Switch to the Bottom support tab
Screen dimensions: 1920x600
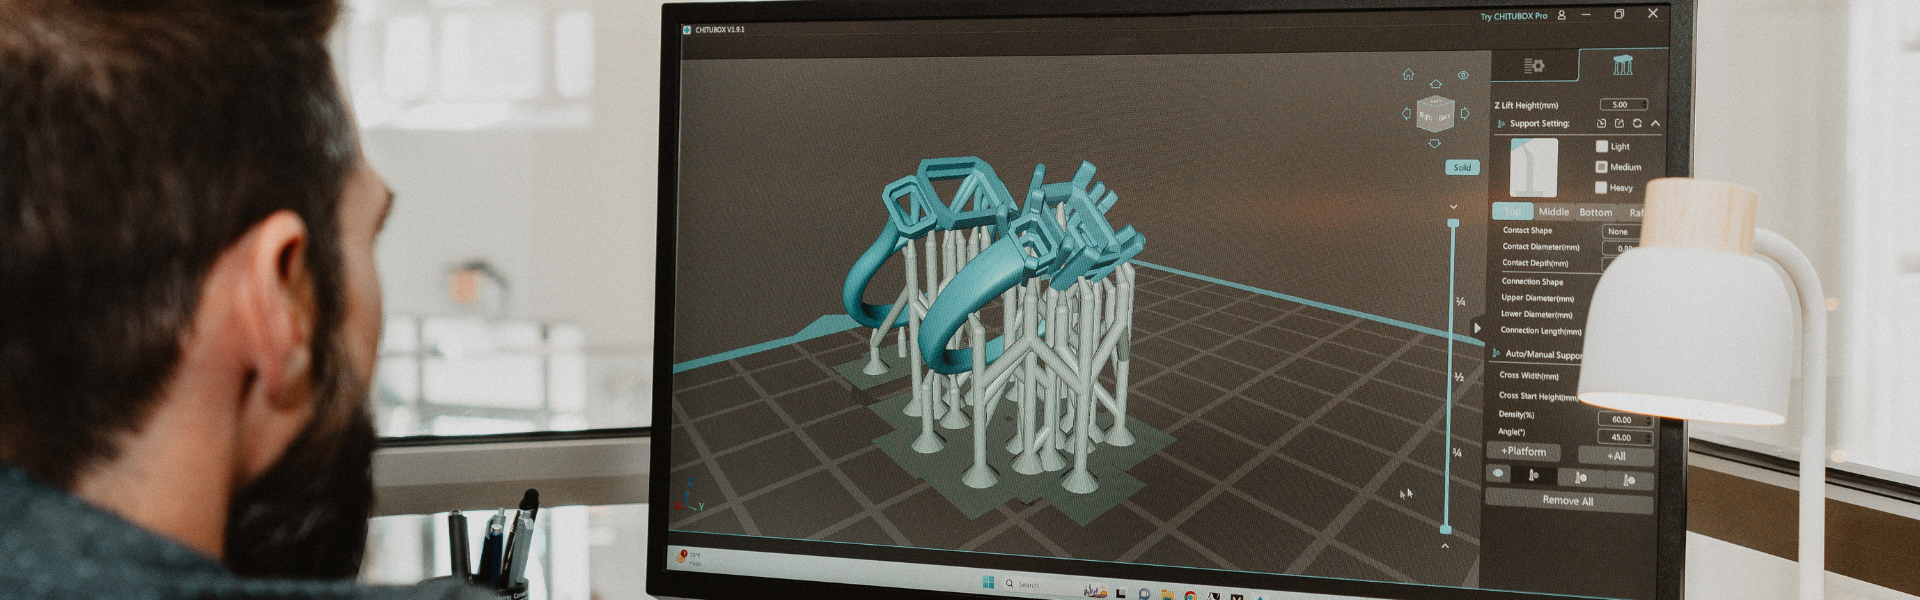point(1595,212)
